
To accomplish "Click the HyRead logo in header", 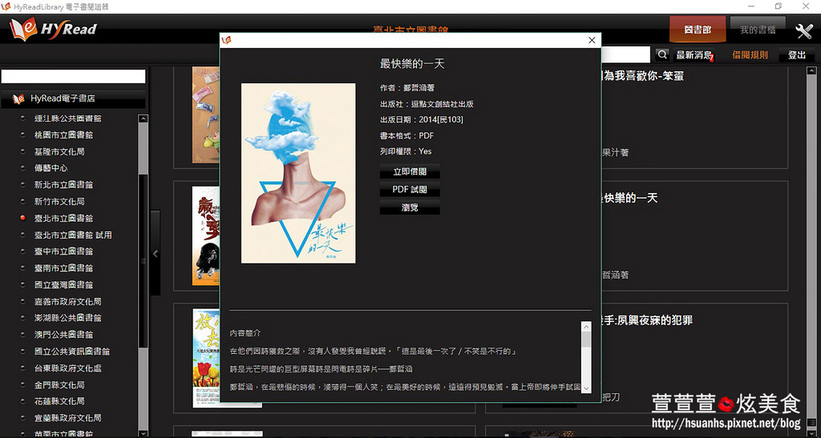I will click(x=55, y=30).
